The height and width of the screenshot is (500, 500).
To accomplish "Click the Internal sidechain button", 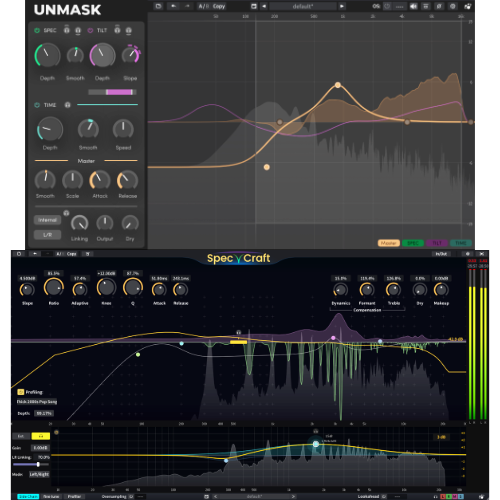I will pos(47,220).
